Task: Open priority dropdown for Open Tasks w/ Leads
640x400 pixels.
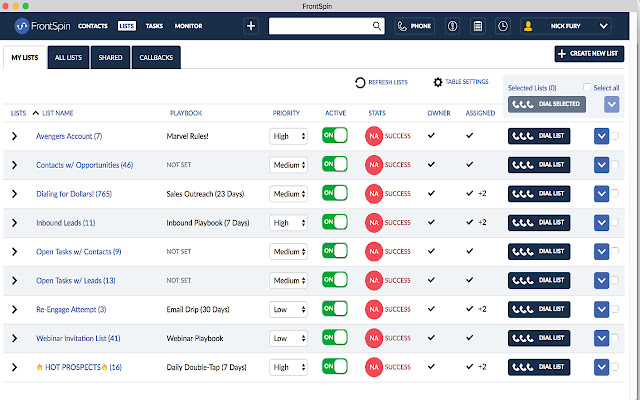Action: coord(288,281)
